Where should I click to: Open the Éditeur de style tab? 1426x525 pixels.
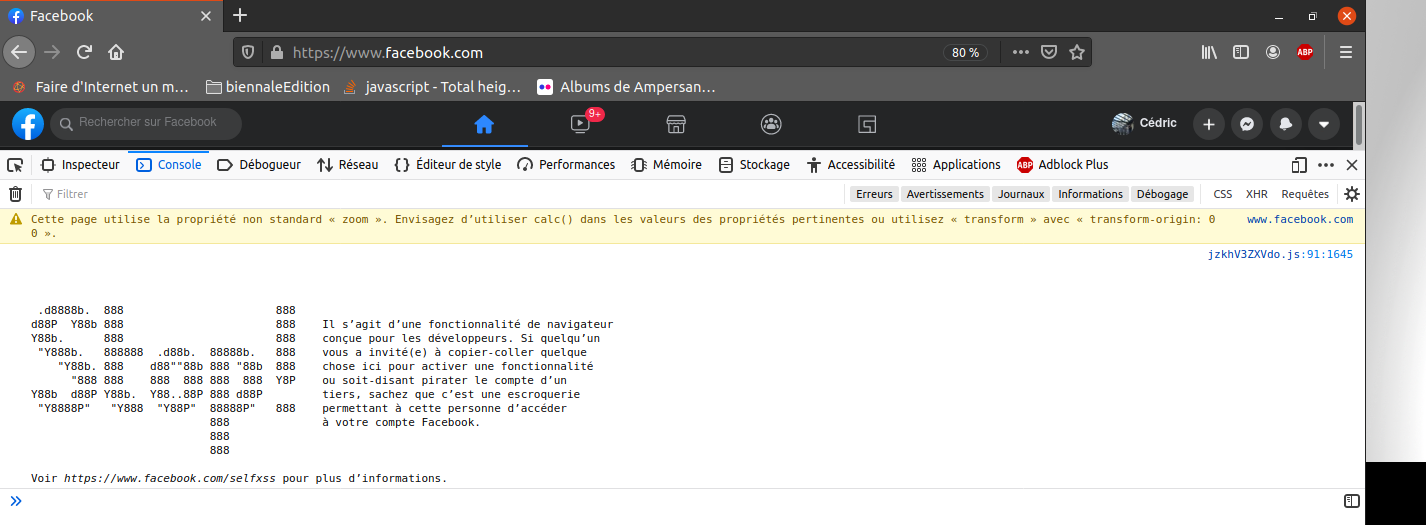point(448,165)
